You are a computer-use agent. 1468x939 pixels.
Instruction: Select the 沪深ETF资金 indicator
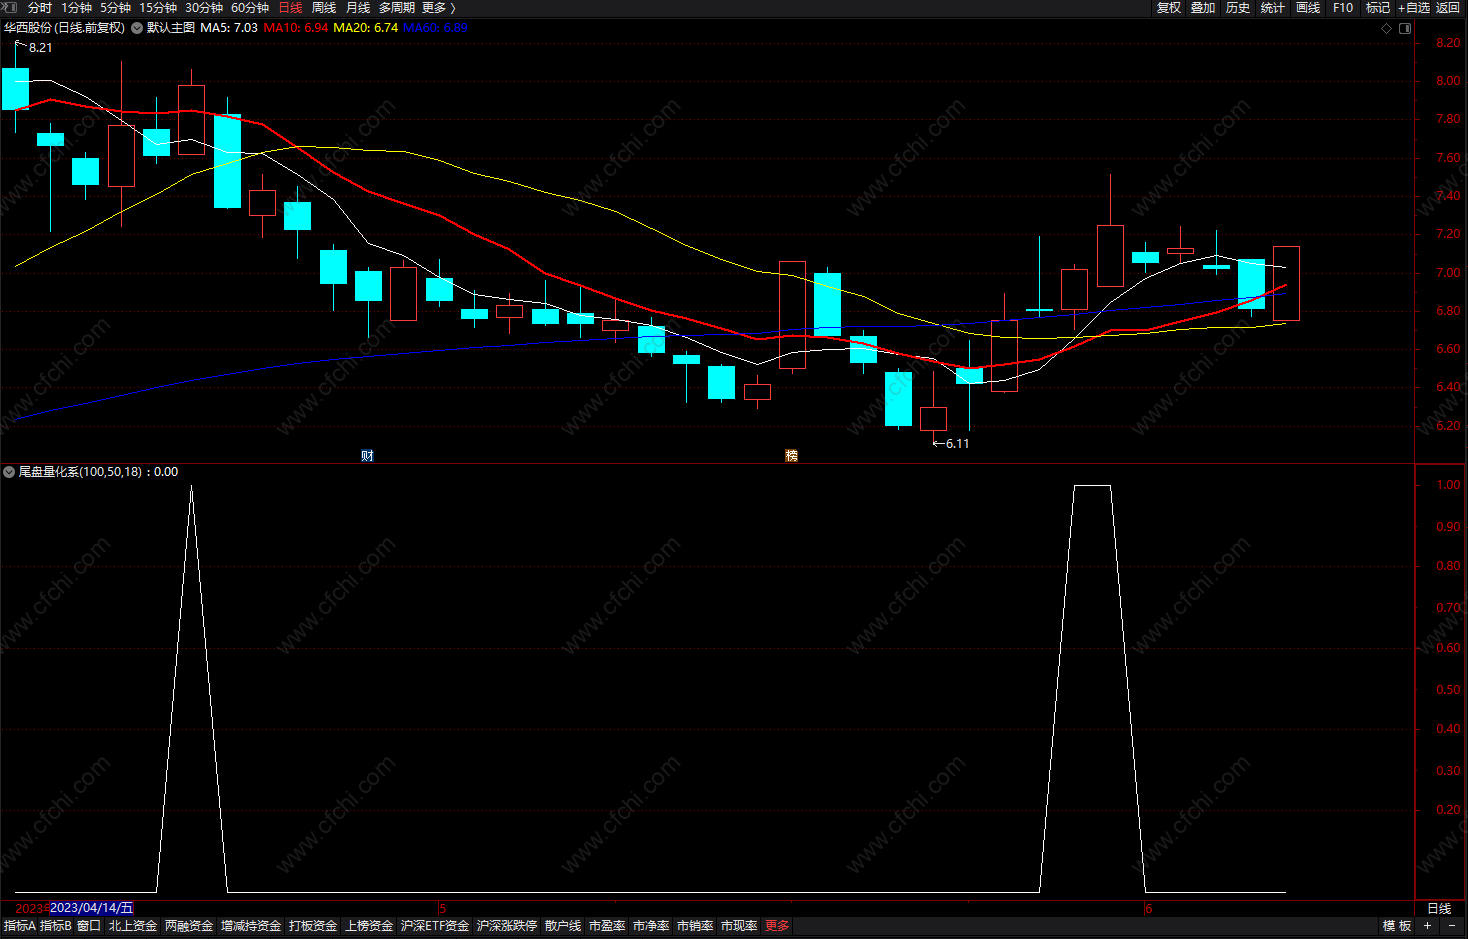[x=435, y=926]
